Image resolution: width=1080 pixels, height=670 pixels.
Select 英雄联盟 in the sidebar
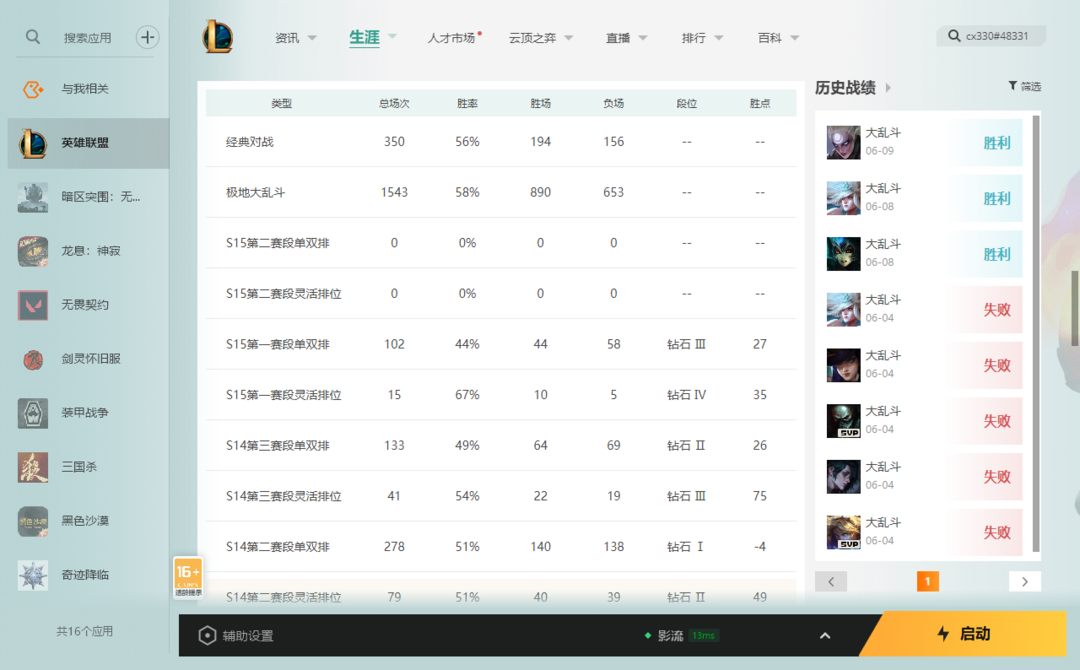[x=88, y=143]
